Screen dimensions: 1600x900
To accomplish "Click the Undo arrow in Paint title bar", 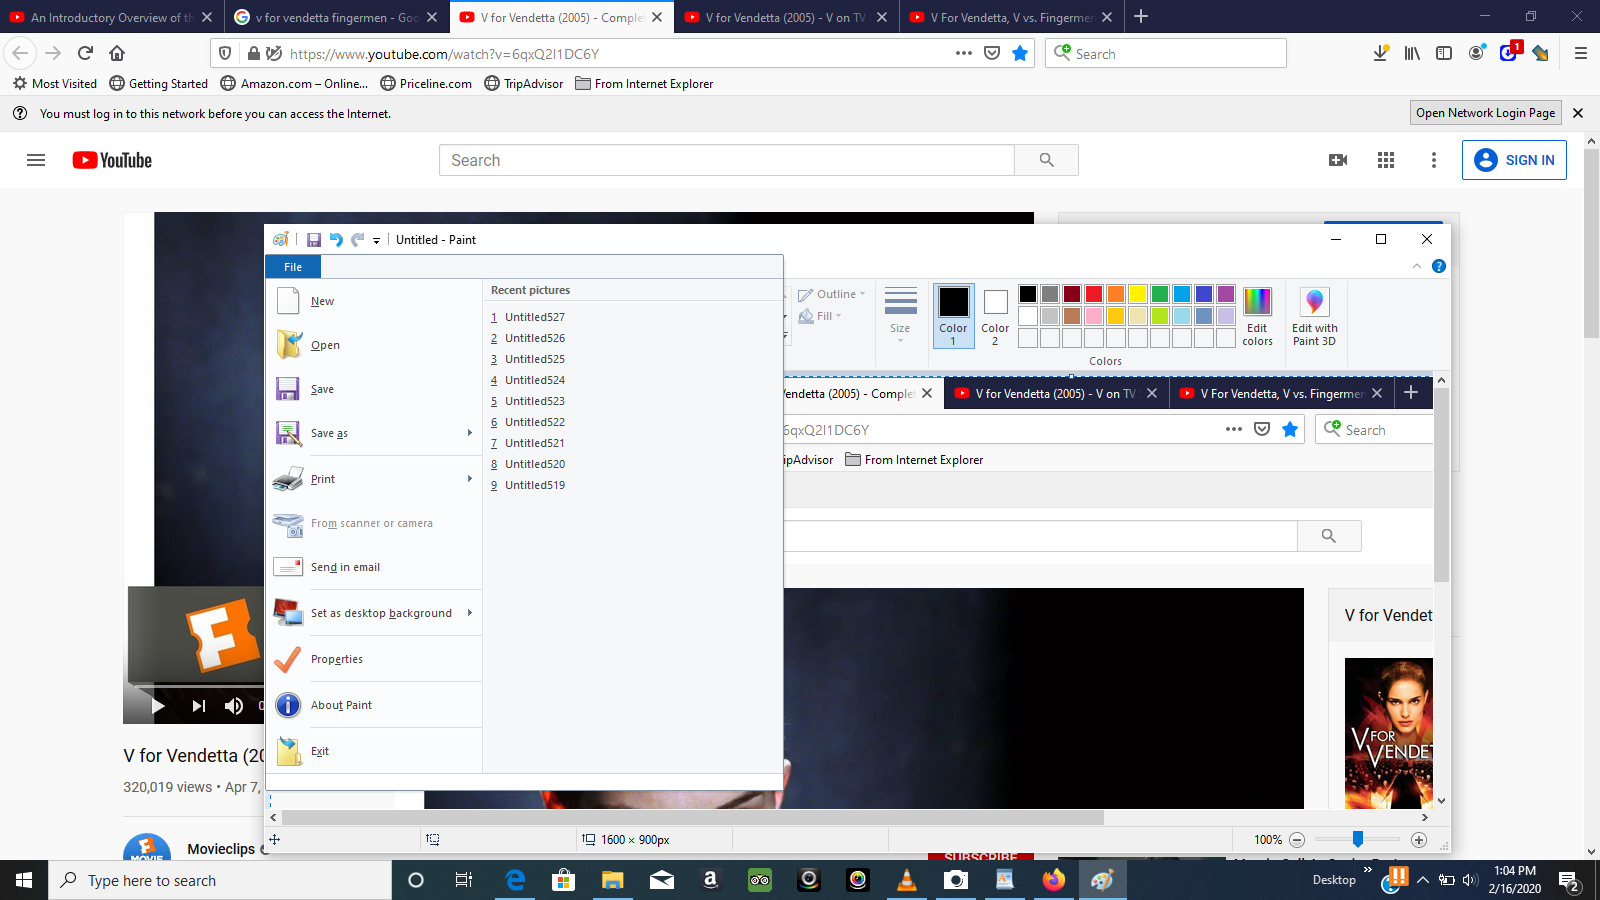I will tap(336, 240).
